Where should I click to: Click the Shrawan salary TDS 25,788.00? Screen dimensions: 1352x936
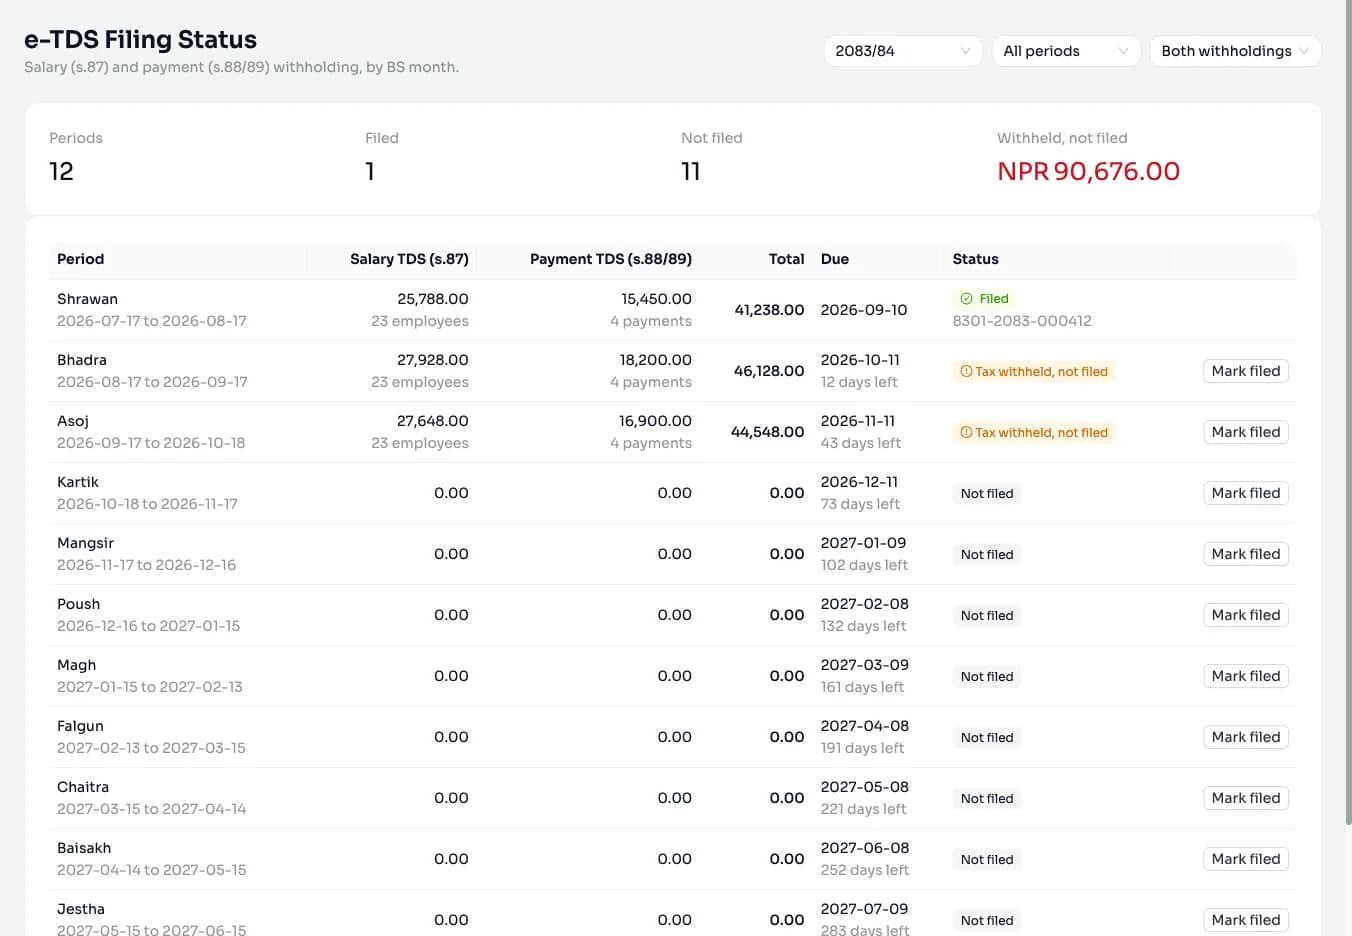click(x=432, y=299)
